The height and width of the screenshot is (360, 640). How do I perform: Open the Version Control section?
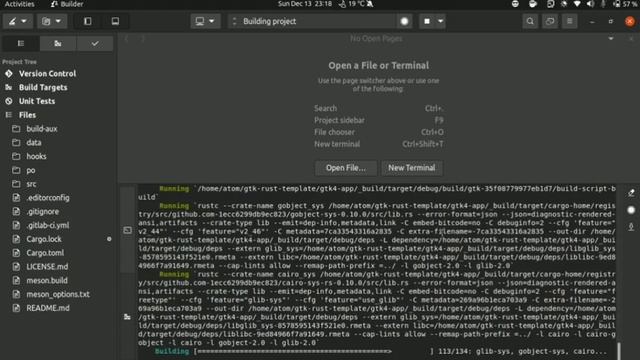tap(47, 74)
